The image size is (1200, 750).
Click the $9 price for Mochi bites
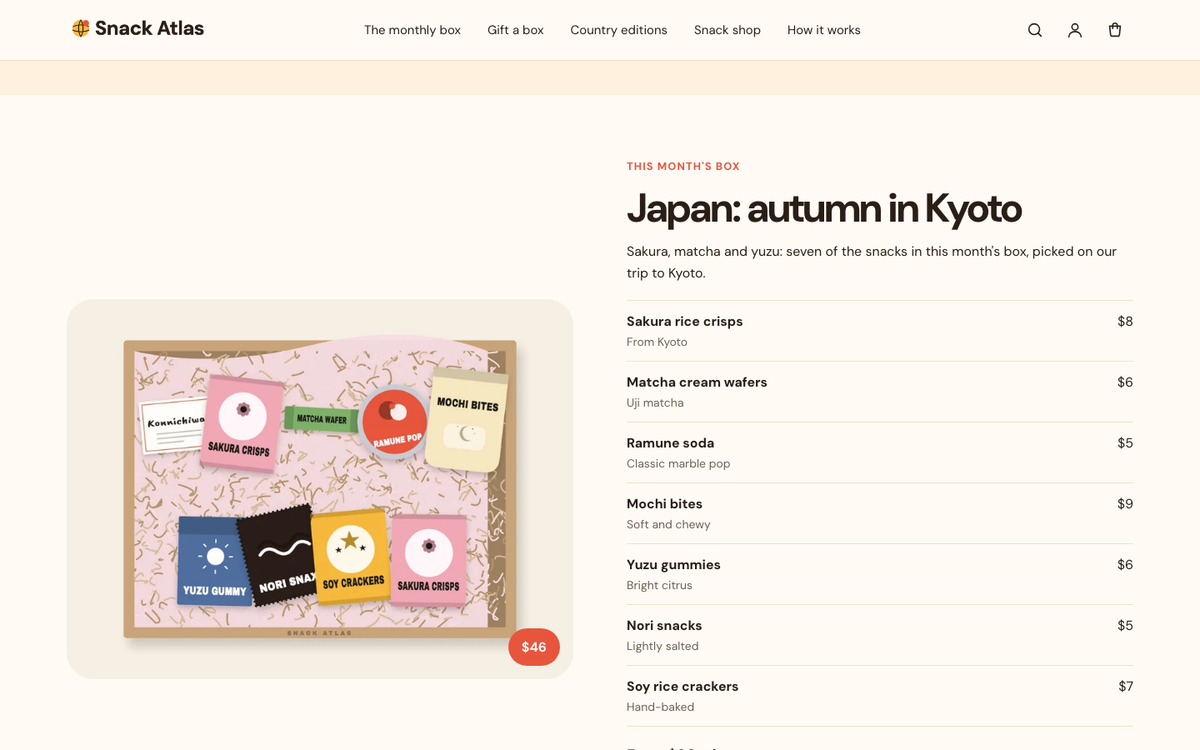click(x=1125, y=504)
